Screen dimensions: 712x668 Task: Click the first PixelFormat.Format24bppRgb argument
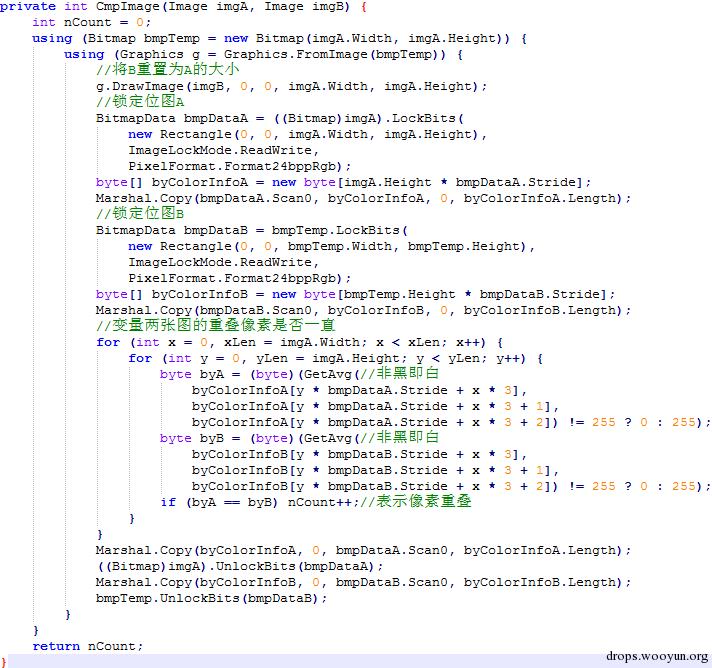pyautogui.click(x=239, y=166)
